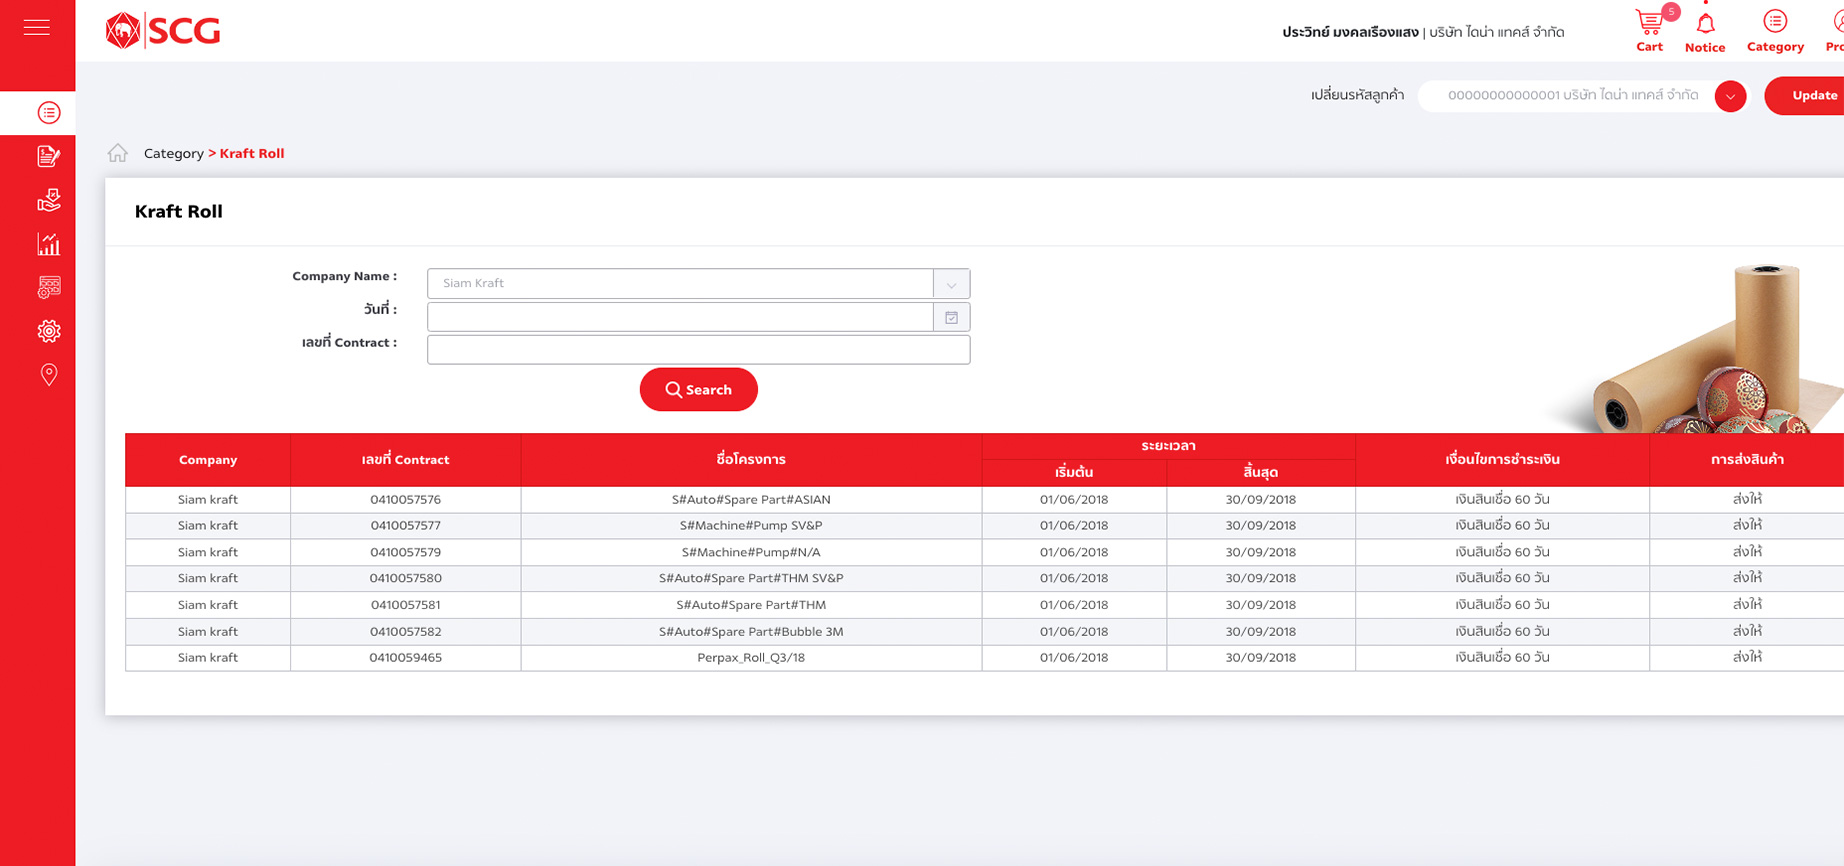Click Siam kraft cell in the 0410057580 row
1844x866 pixels.
[x=208, y=578]
